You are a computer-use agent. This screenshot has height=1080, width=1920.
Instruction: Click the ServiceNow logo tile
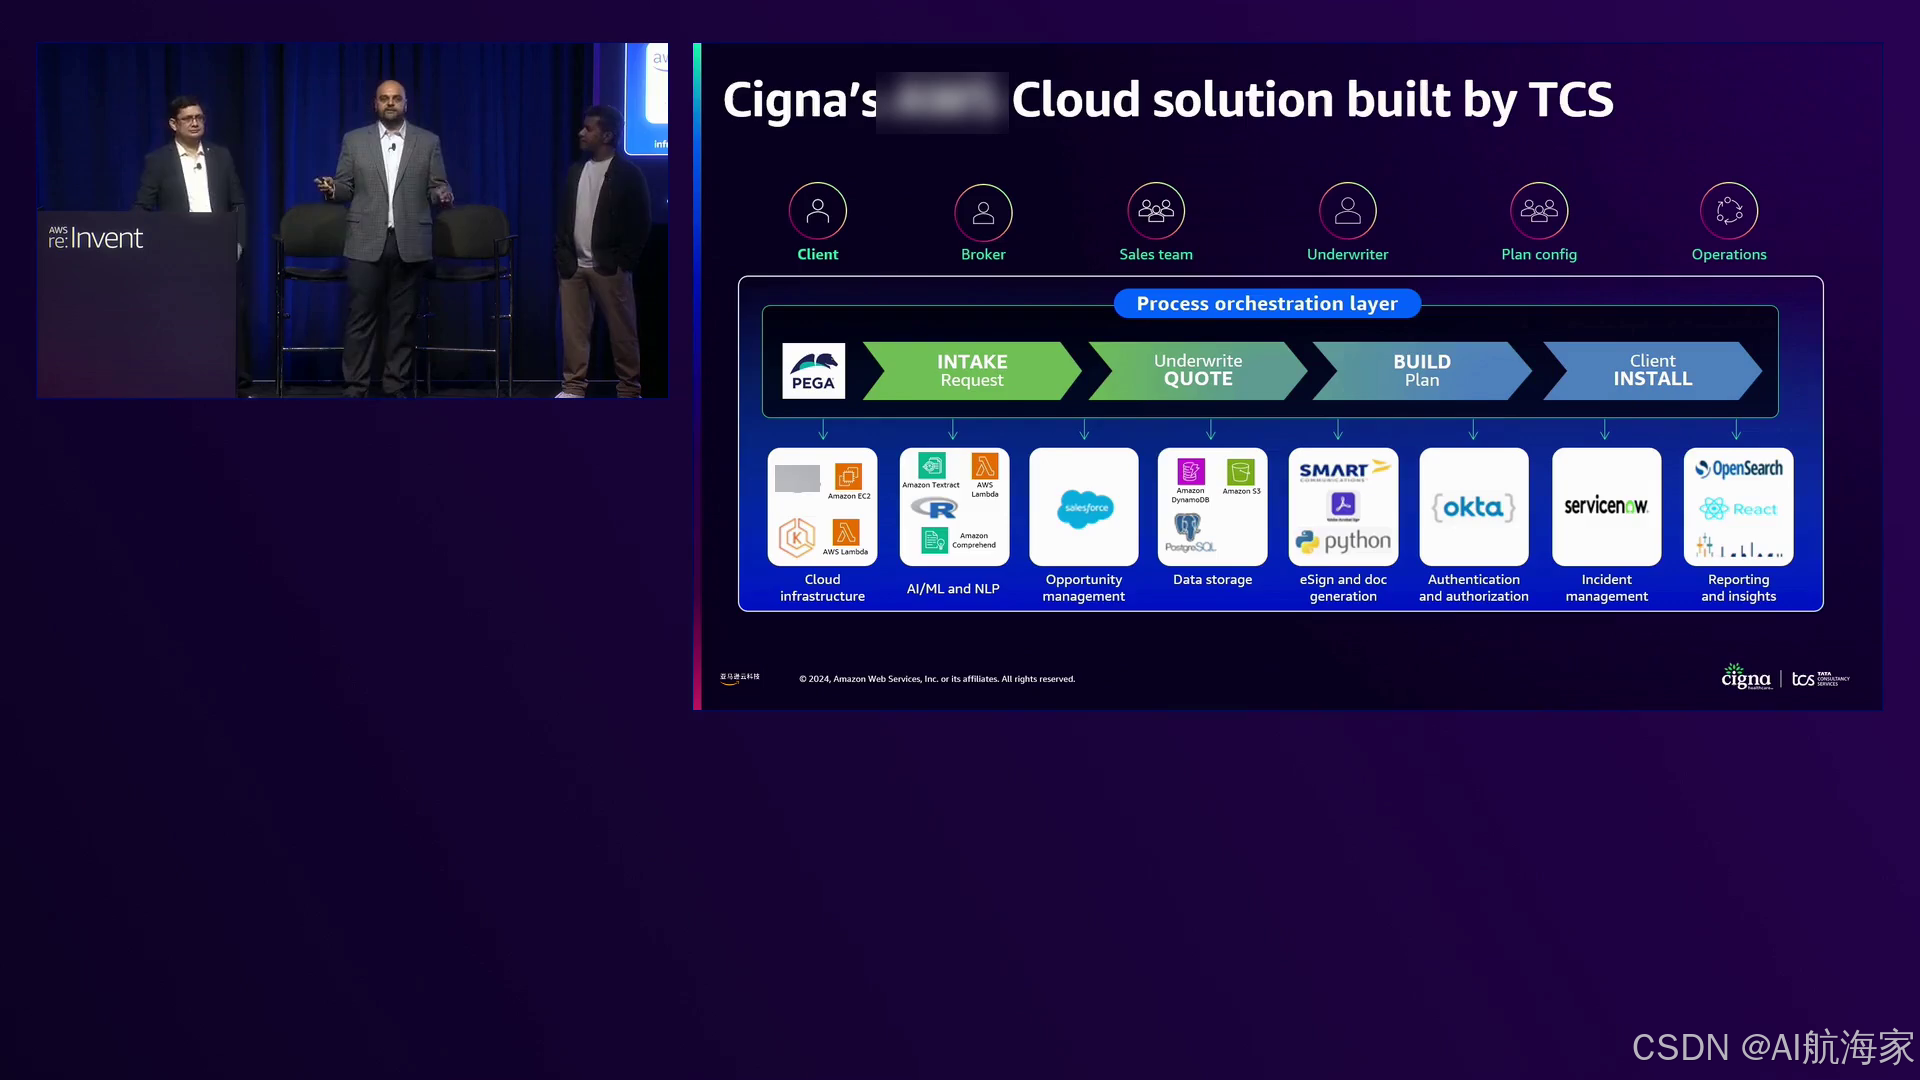pos(1606,506)
